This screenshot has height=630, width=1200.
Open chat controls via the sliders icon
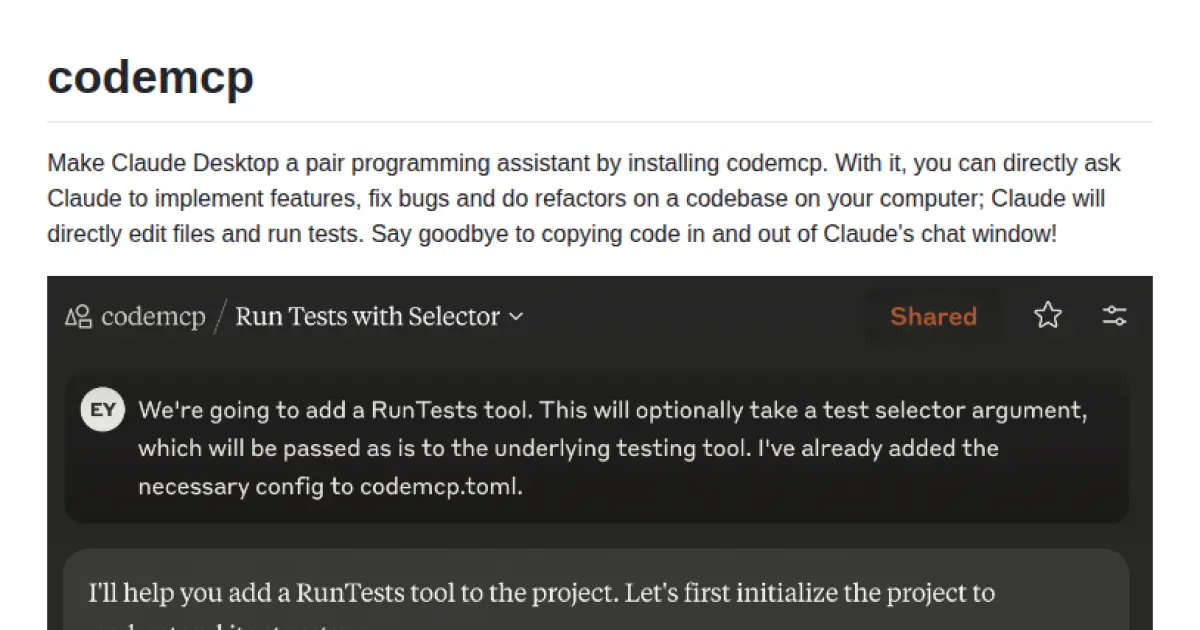[1114, 316]
